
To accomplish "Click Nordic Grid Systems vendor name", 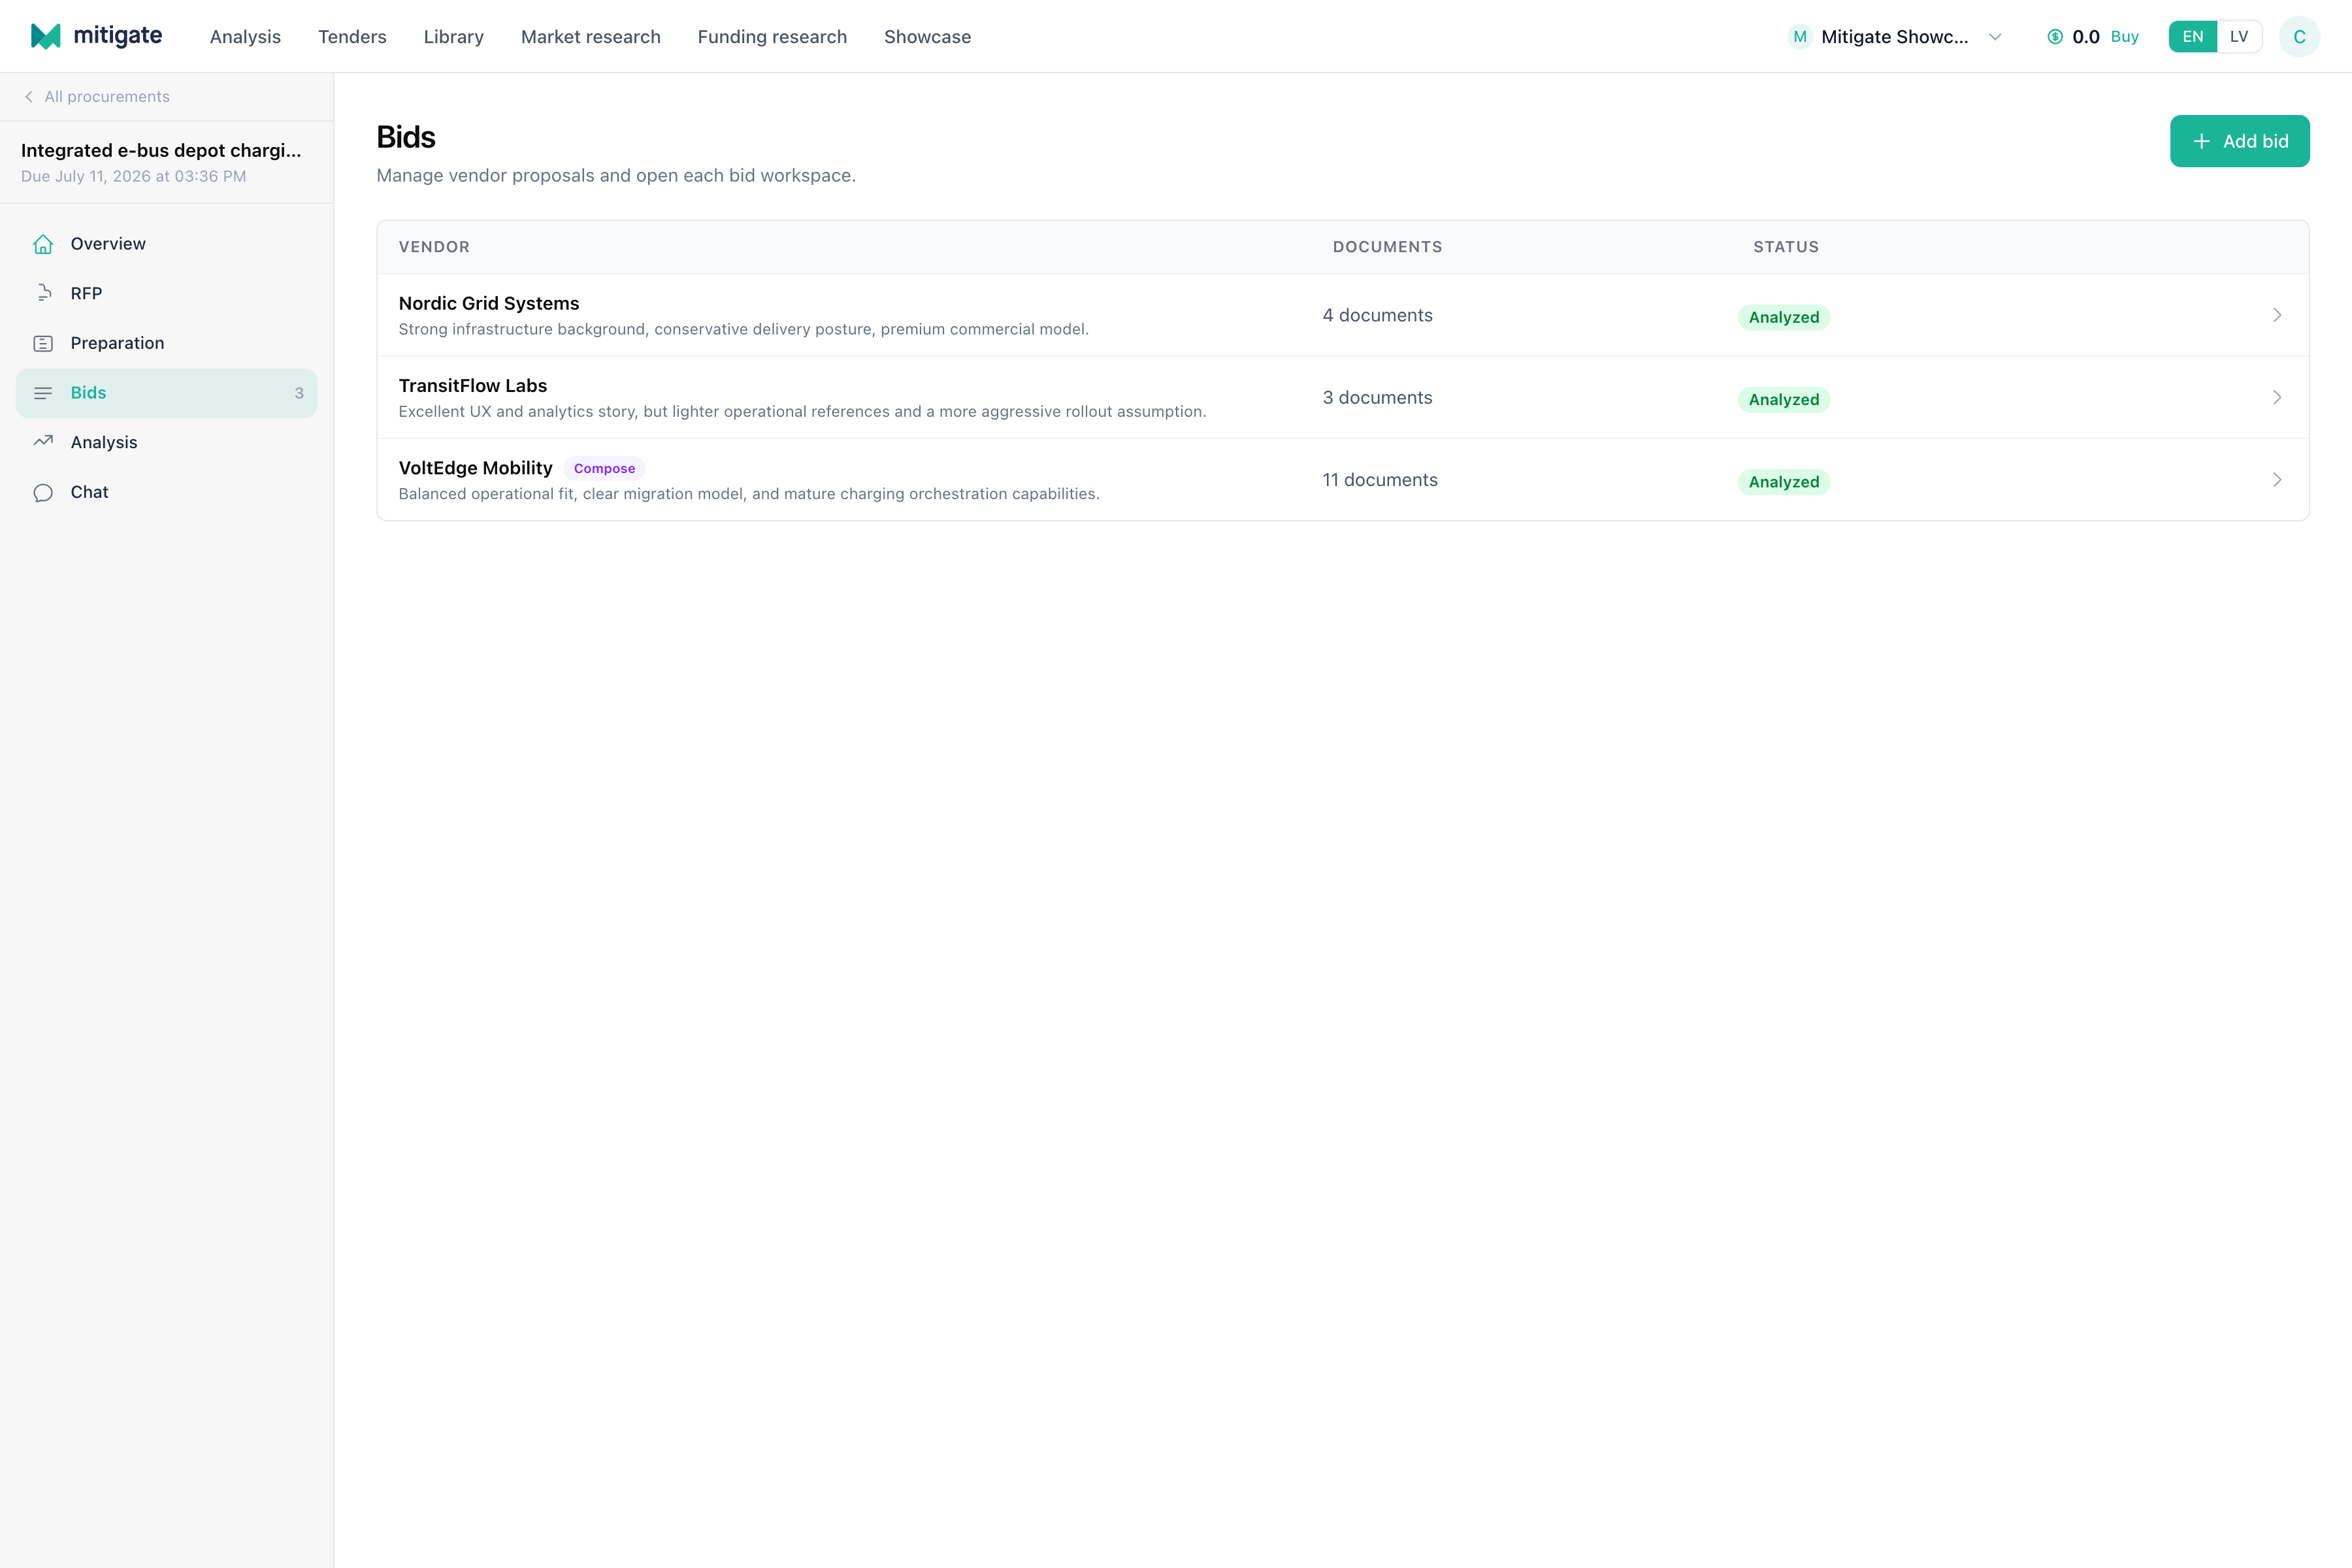I will pos(488,303).
